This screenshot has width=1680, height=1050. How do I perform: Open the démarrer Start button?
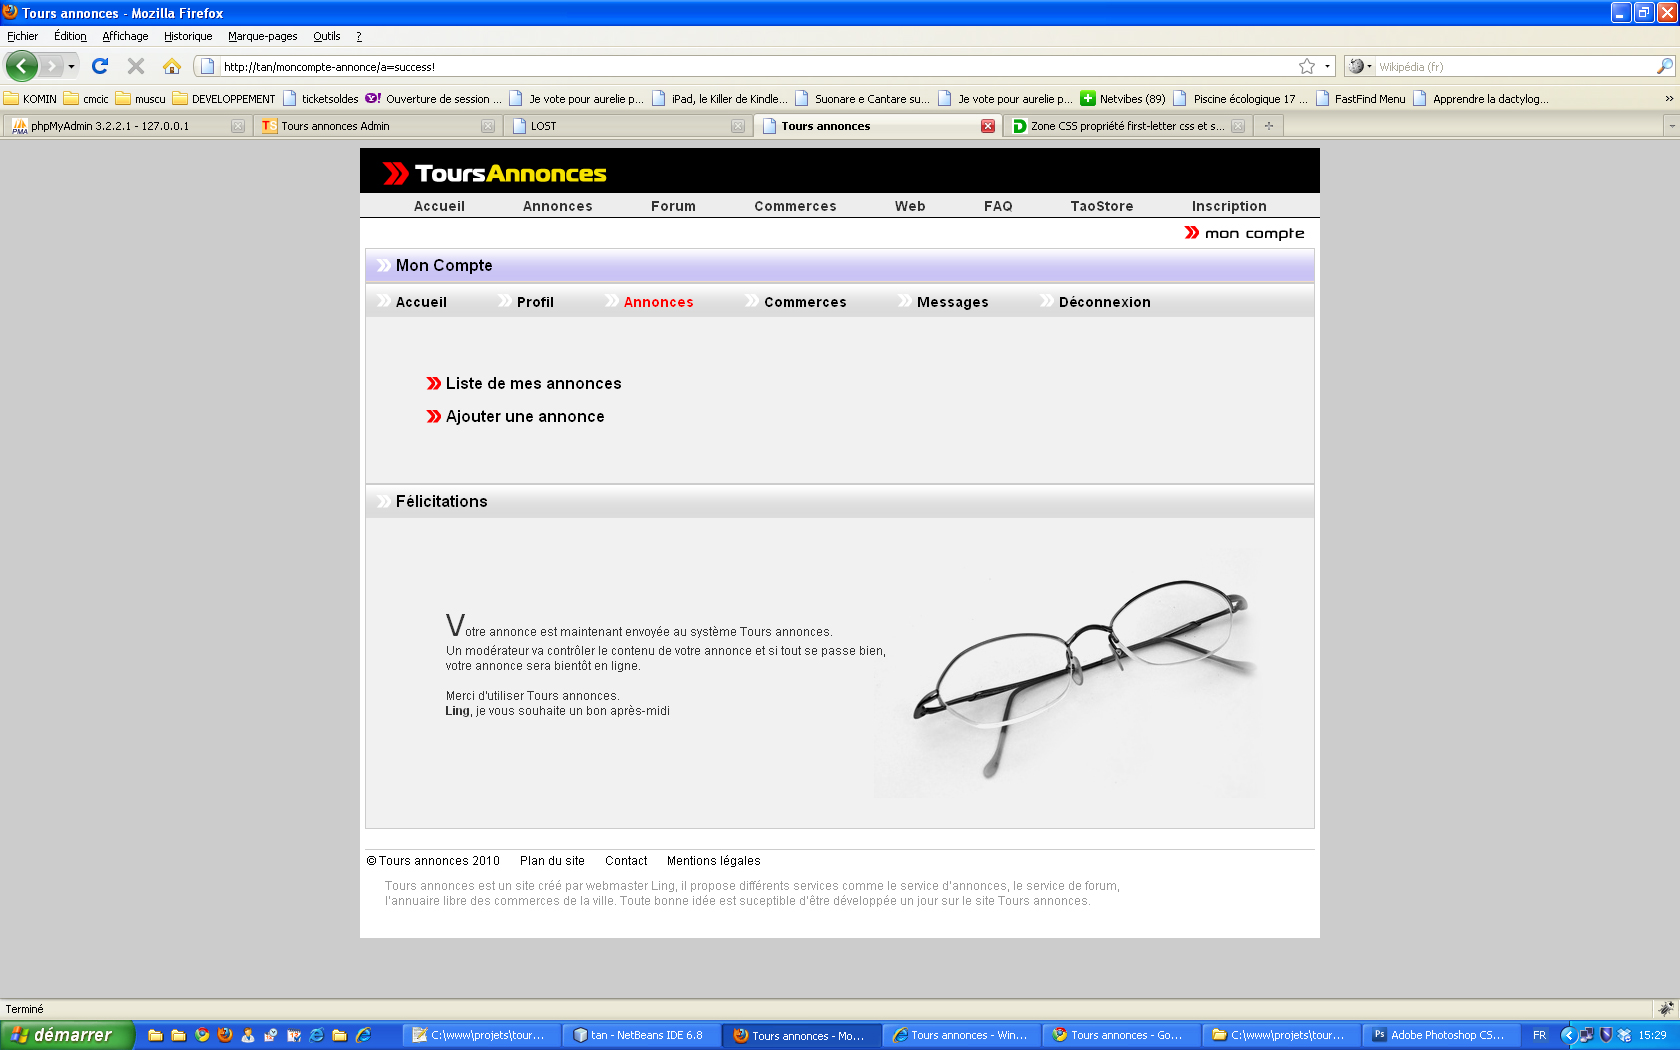pyautogui.click(x=66, y=1035)
